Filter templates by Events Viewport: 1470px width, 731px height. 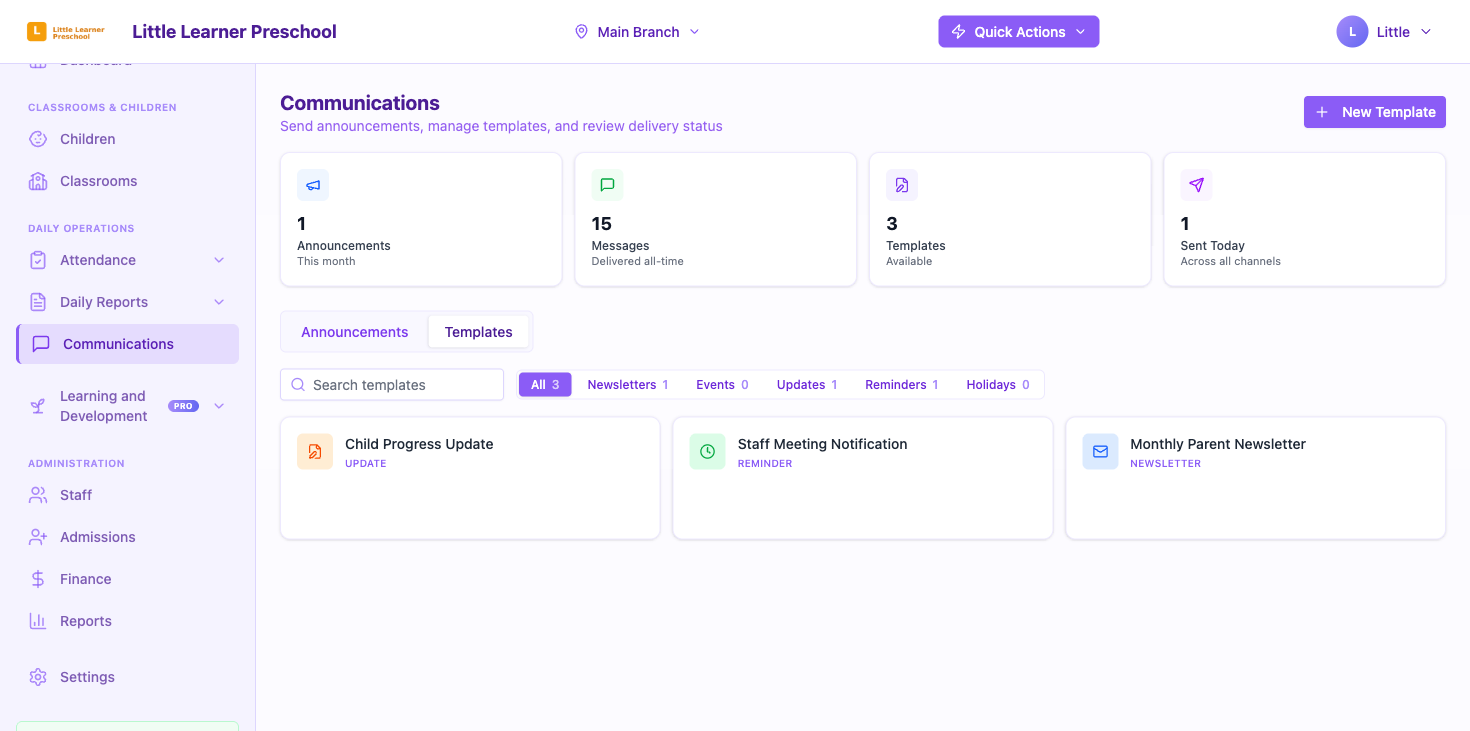coord(722,385)
